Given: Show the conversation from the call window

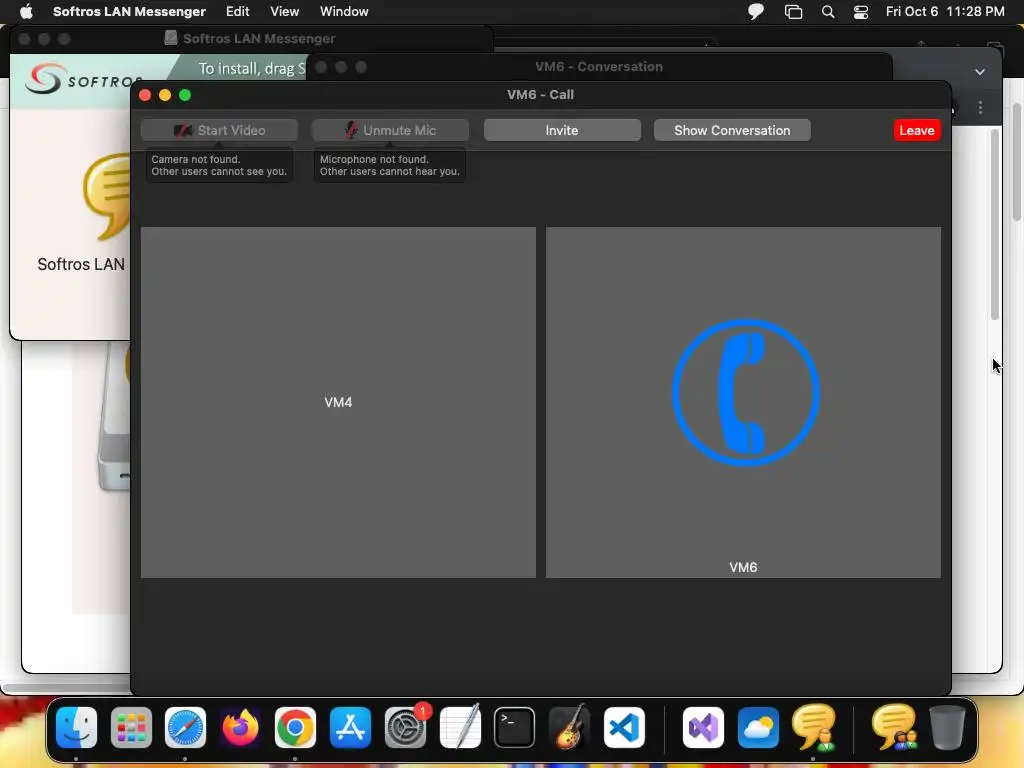Looking at the screenshot, I should tap(732, 130).
